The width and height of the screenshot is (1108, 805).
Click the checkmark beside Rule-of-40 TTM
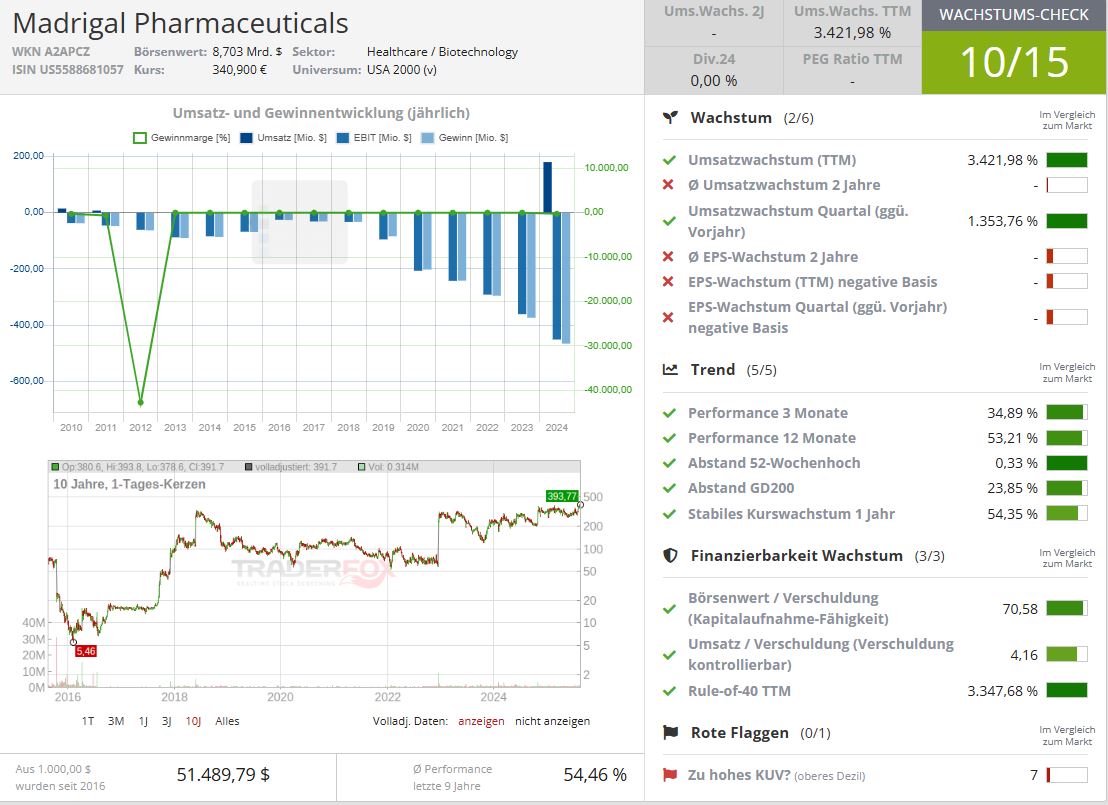[x=668, y=691]
